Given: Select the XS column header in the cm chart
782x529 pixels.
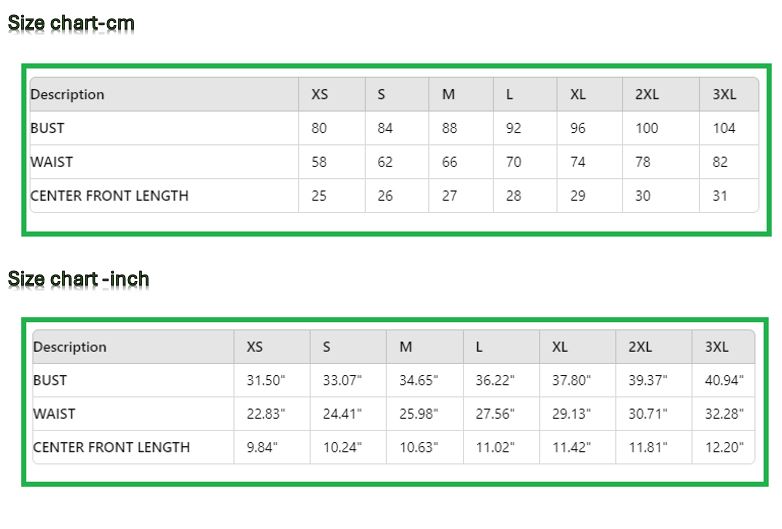Looking at the screenshot, I should click(x=319, y=95).
